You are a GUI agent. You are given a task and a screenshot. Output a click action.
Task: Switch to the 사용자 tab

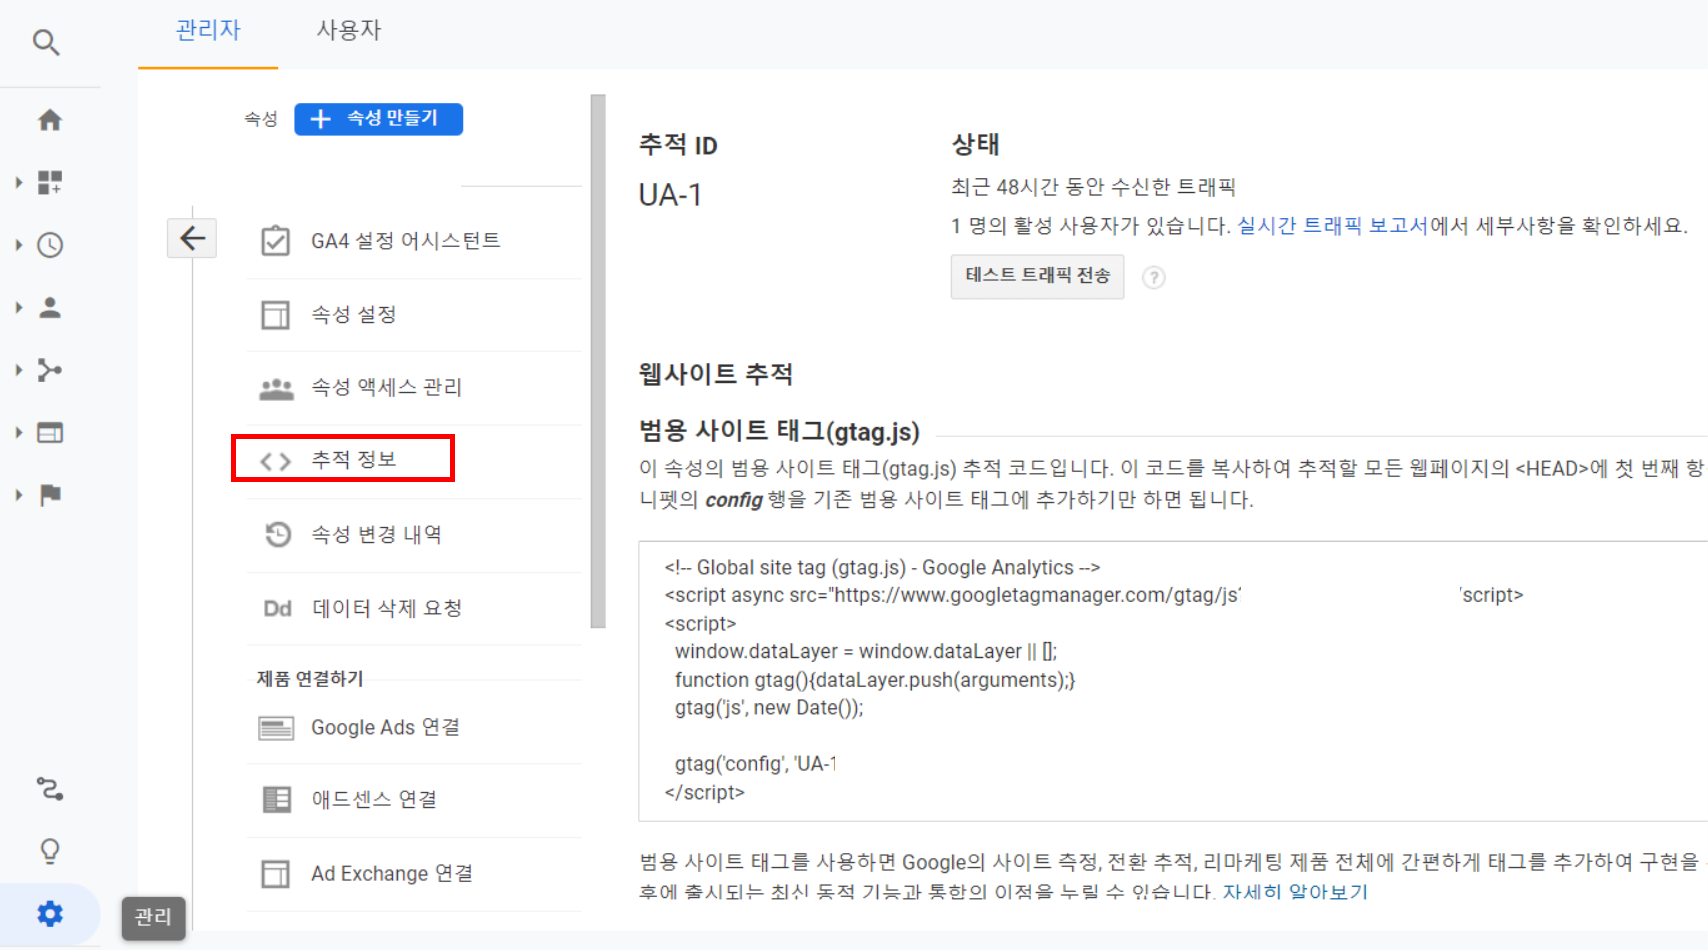349,31
